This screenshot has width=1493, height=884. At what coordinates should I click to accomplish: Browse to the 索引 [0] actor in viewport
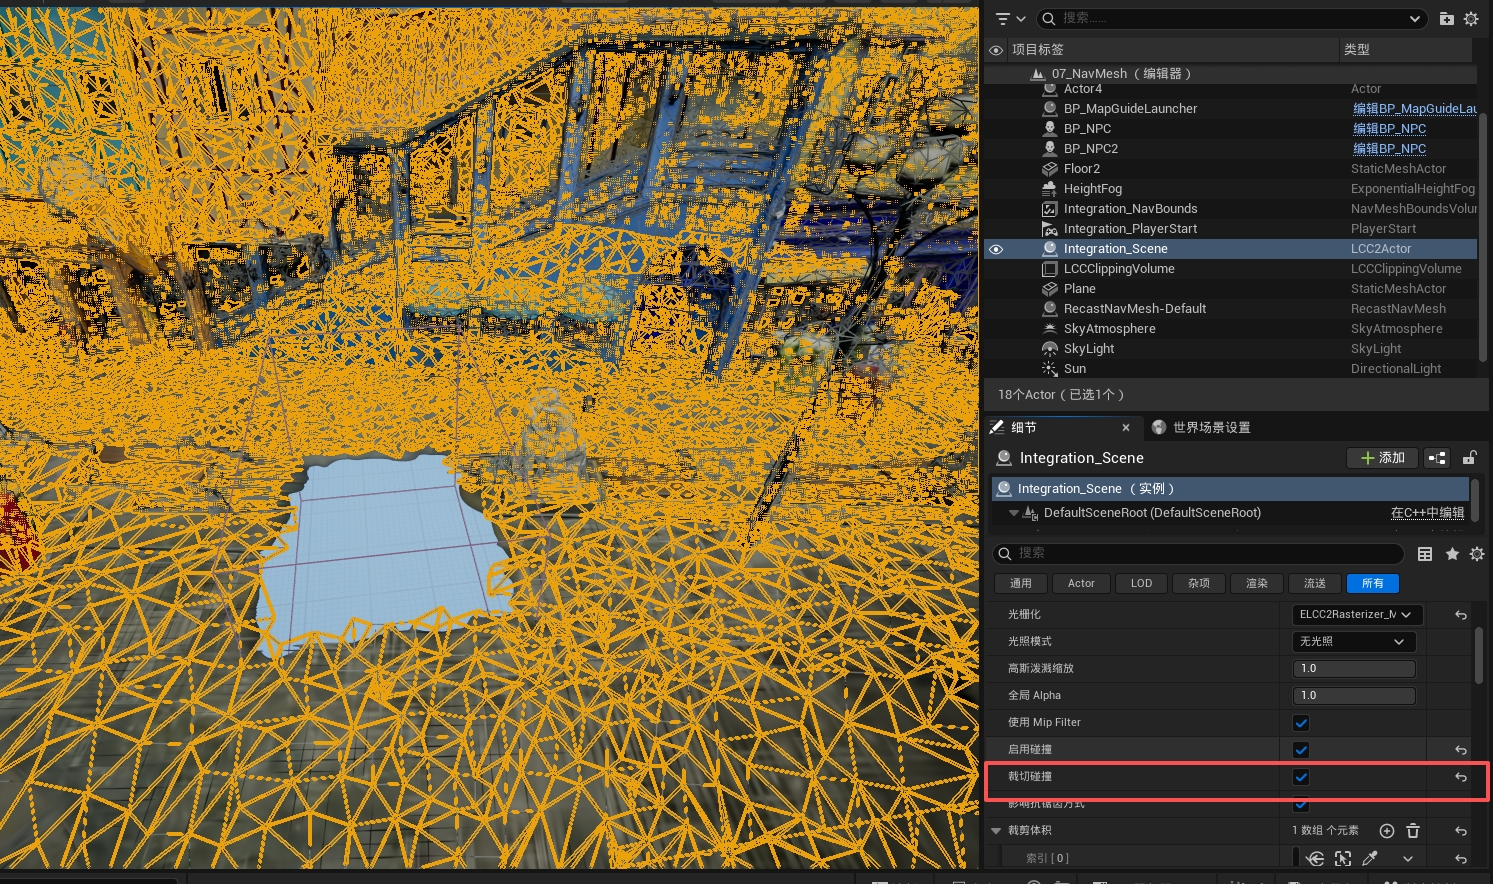click(1343, 858)
